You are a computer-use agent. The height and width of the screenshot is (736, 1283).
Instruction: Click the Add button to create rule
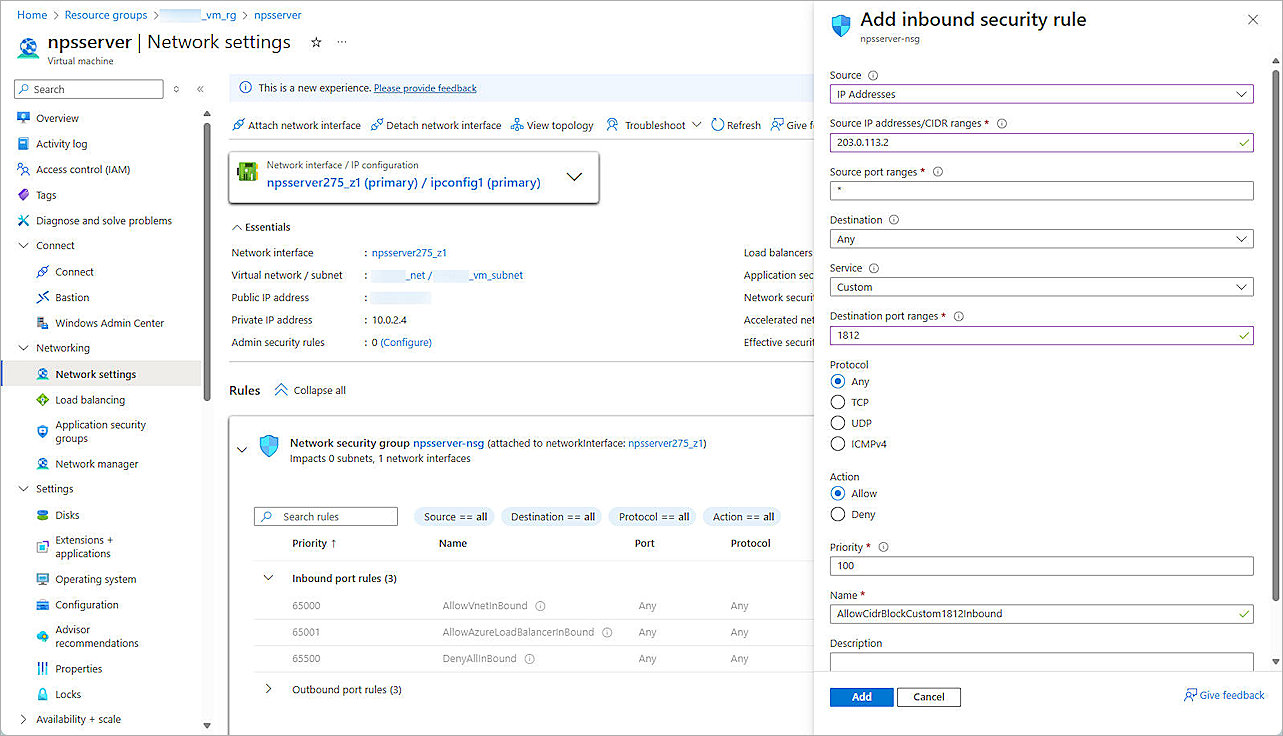(860, 696)
